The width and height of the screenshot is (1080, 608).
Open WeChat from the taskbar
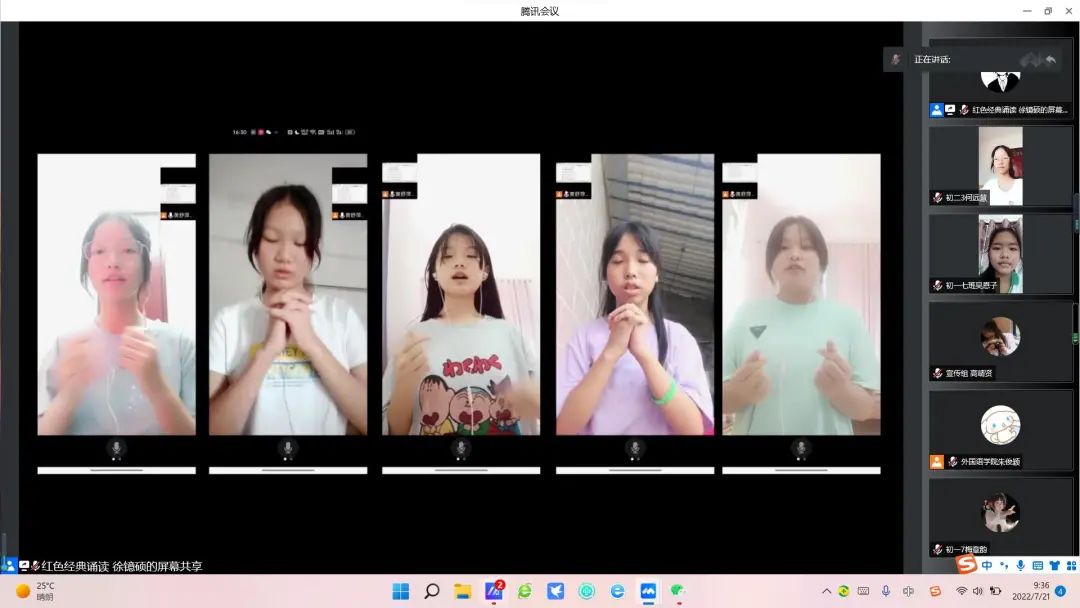click(678, 591)
